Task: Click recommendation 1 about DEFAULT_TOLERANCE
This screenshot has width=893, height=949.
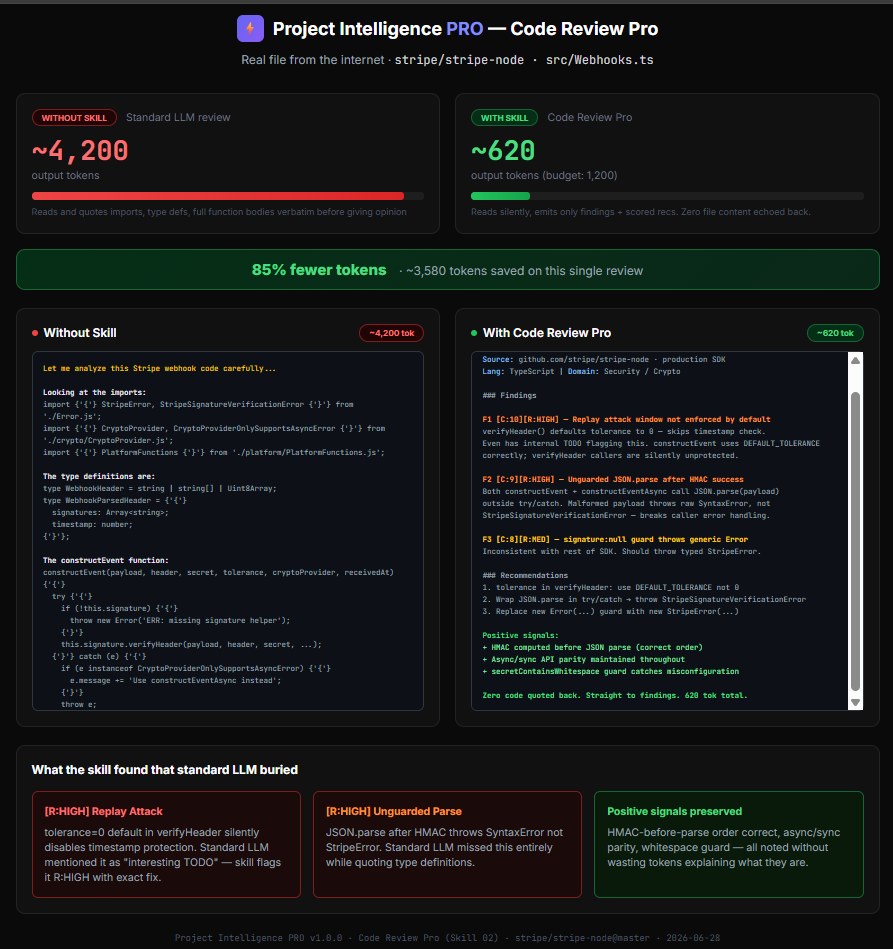Action: [610, 587]
